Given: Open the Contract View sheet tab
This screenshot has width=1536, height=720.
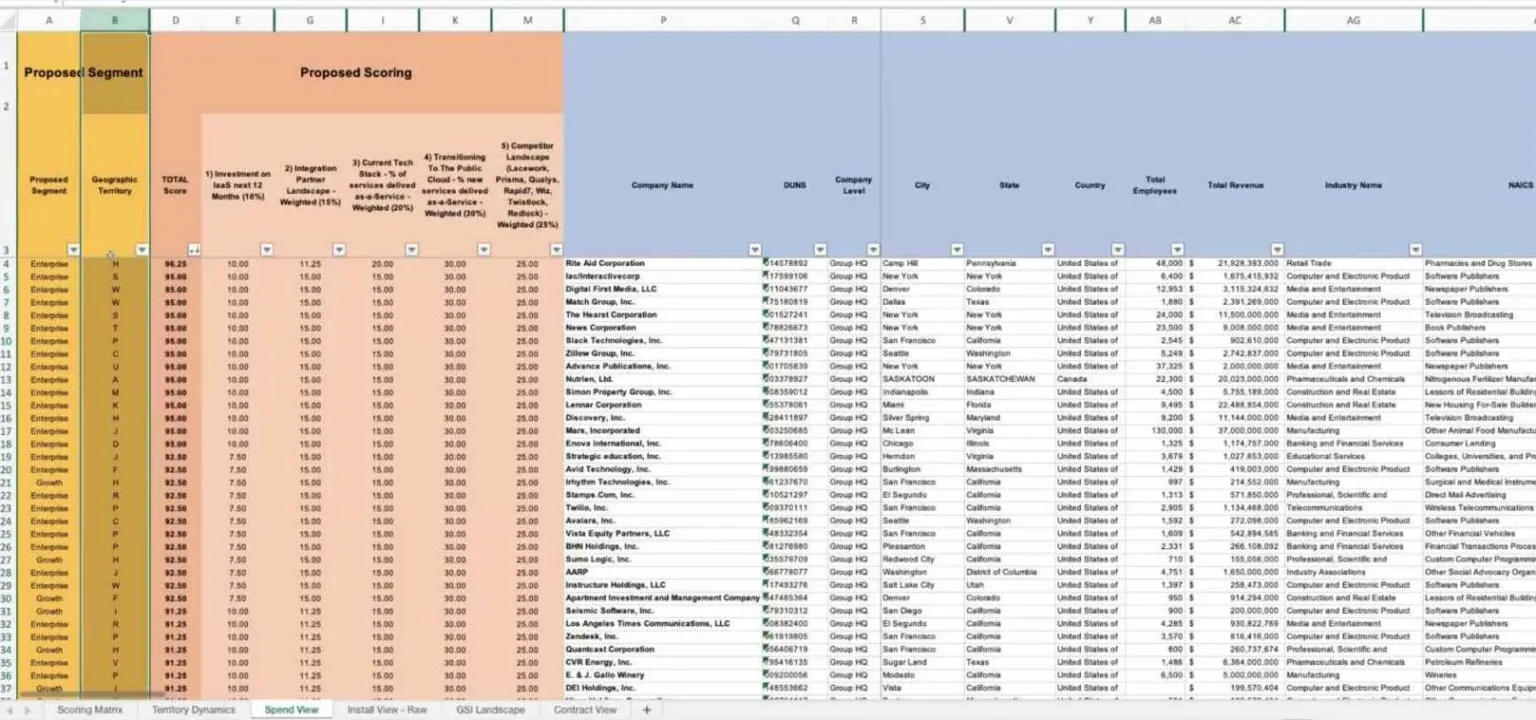Looking at the screenshot, I should click(x=585, y=710).
